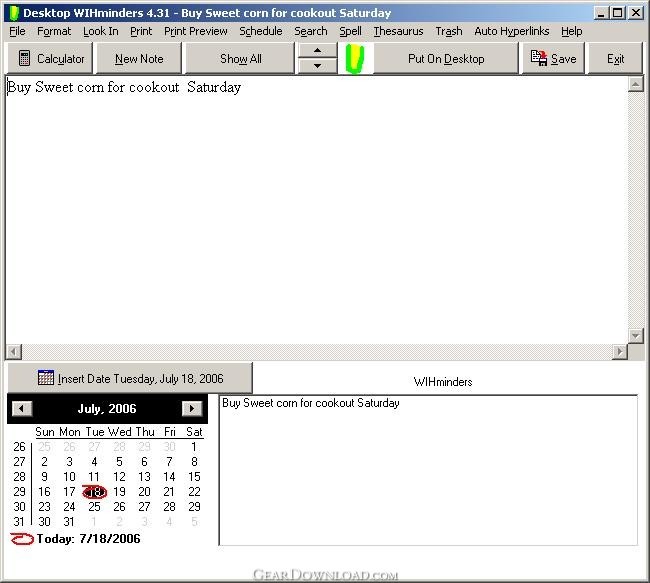Go to the next note with down arrow
The height and width of the screenshot is (583, 650).
pyautogui.click(x=318, y=66)
